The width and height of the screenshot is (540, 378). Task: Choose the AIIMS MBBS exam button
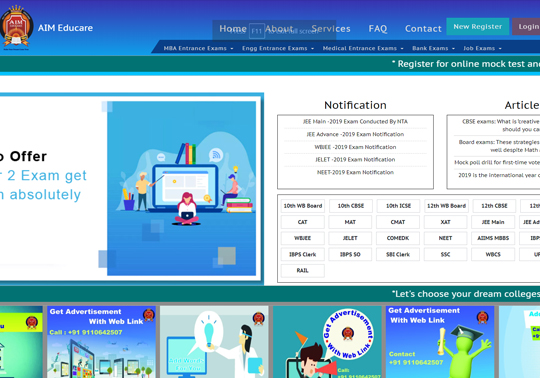point(493,238)
